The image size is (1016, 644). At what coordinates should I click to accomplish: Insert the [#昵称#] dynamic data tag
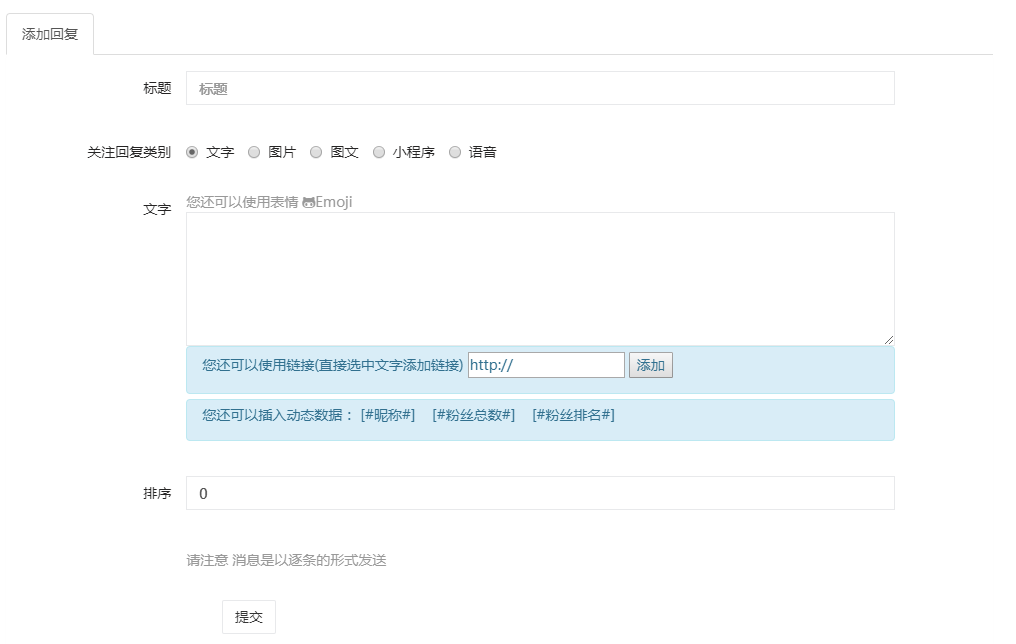(x=388, y=415)
